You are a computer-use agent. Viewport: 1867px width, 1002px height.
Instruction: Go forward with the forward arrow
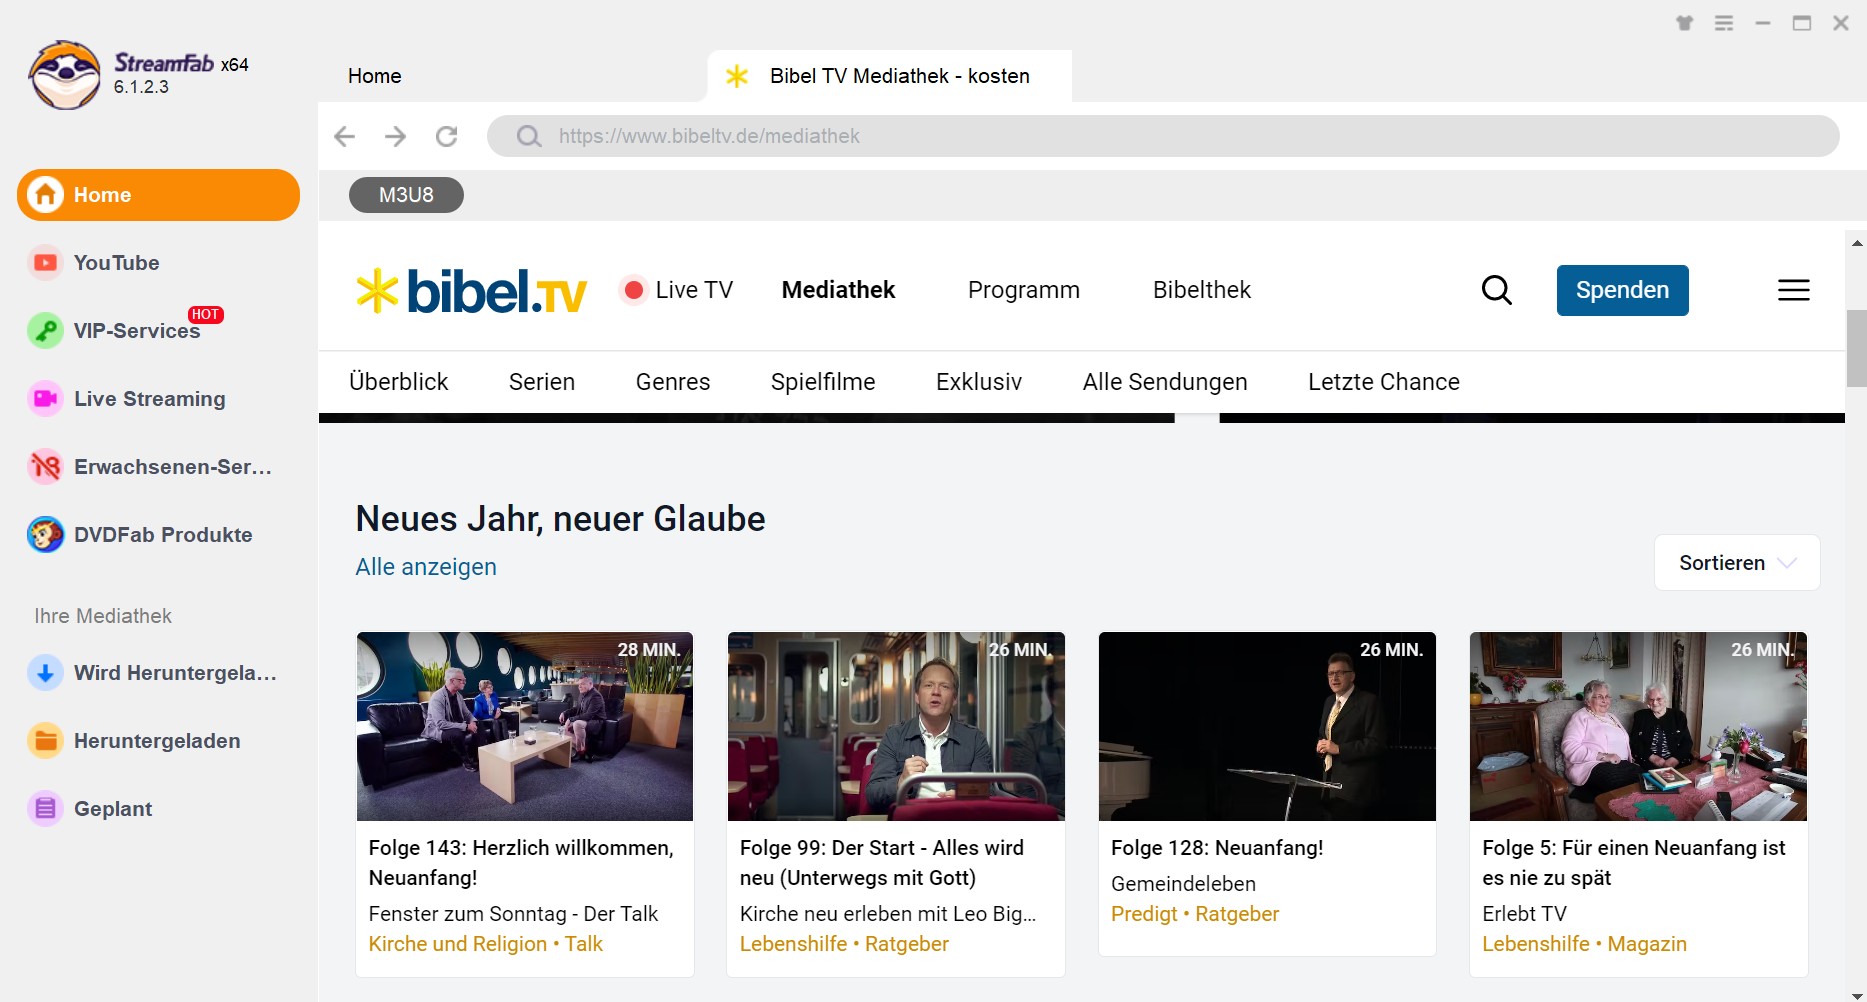tap(395, 136)
